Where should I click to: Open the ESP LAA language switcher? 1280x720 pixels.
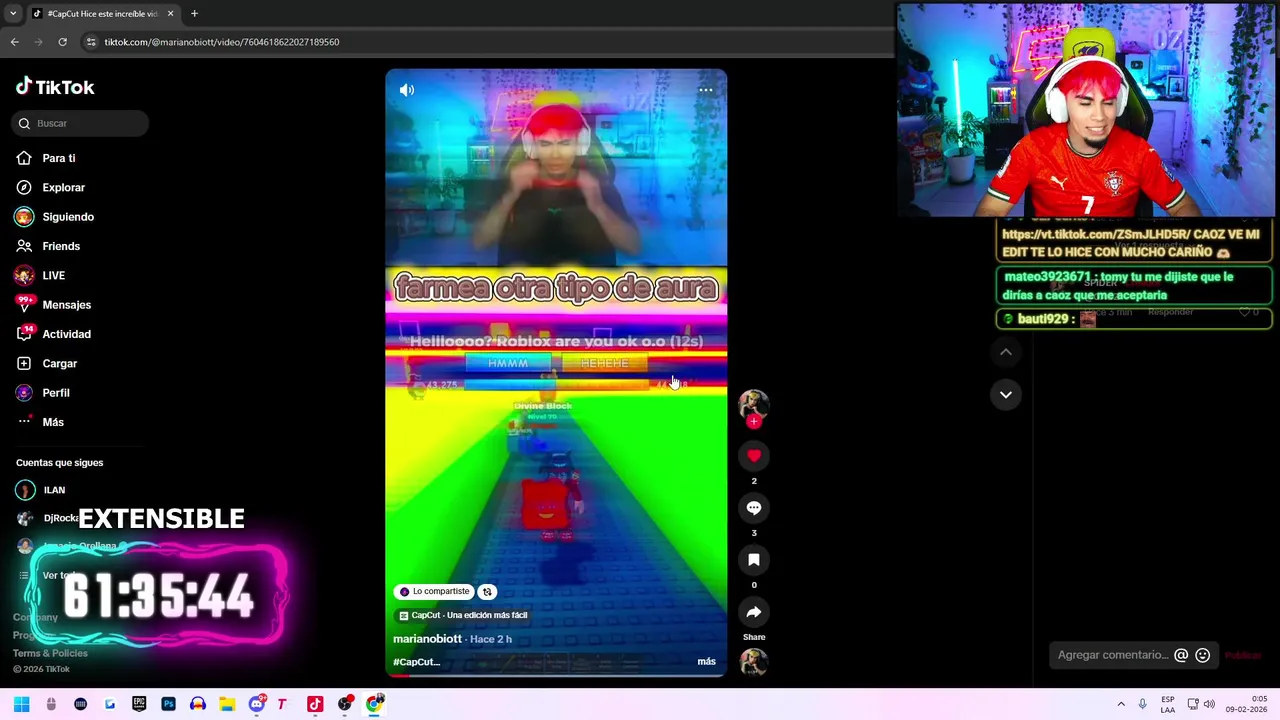pyautogui.click(x=1168, y=704)
